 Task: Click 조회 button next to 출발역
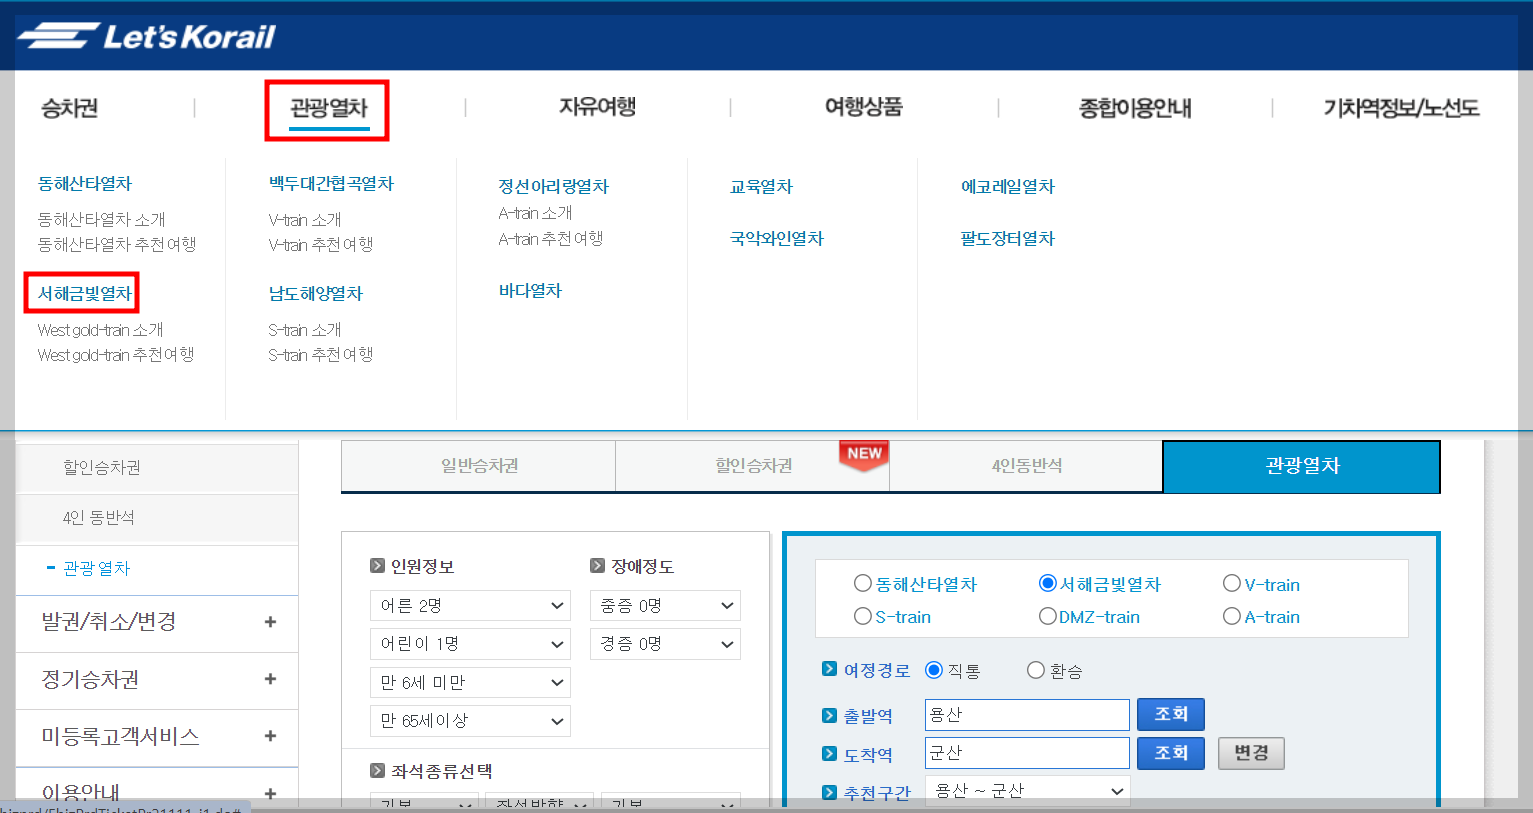1171,714
